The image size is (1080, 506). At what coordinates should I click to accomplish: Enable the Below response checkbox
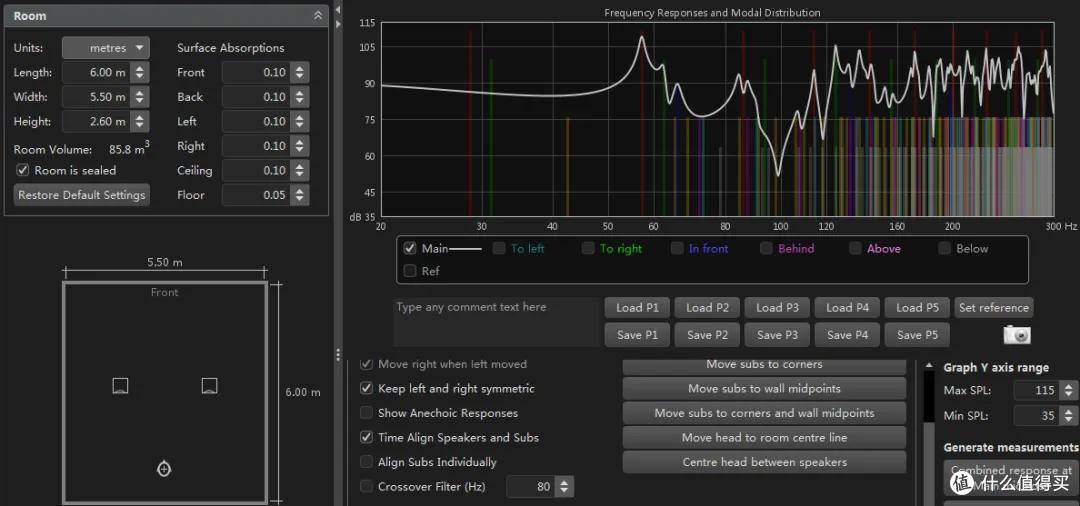[944, 249]
